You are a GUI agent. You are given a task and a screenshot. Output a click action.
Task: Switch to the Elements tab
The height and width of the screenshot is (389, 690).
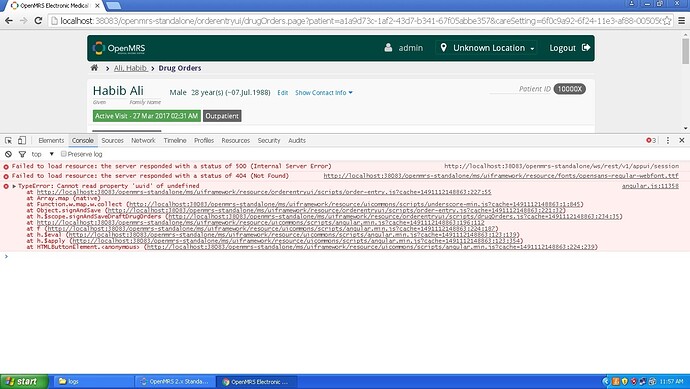tap(51, 140)
